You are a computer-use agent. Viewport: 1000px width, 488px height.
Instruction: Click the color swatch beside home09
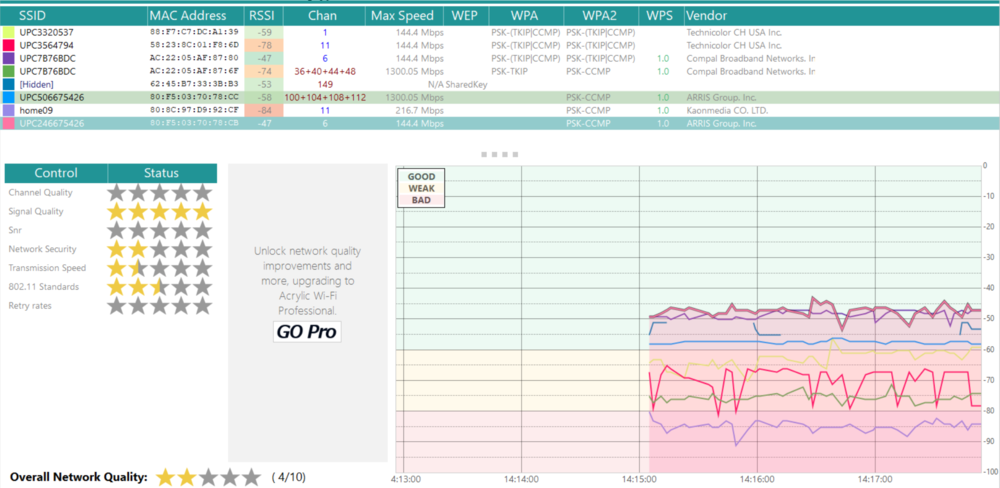pos(9,110)
